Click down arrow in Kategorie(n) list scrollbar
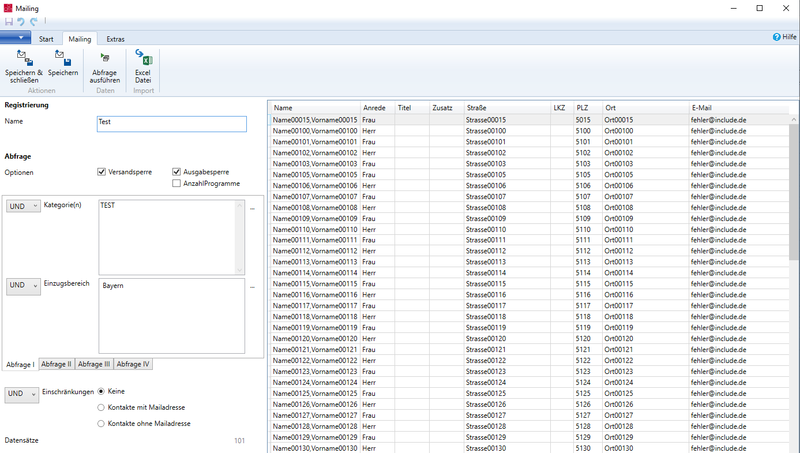Screen dimensions: 800x453 240,270
